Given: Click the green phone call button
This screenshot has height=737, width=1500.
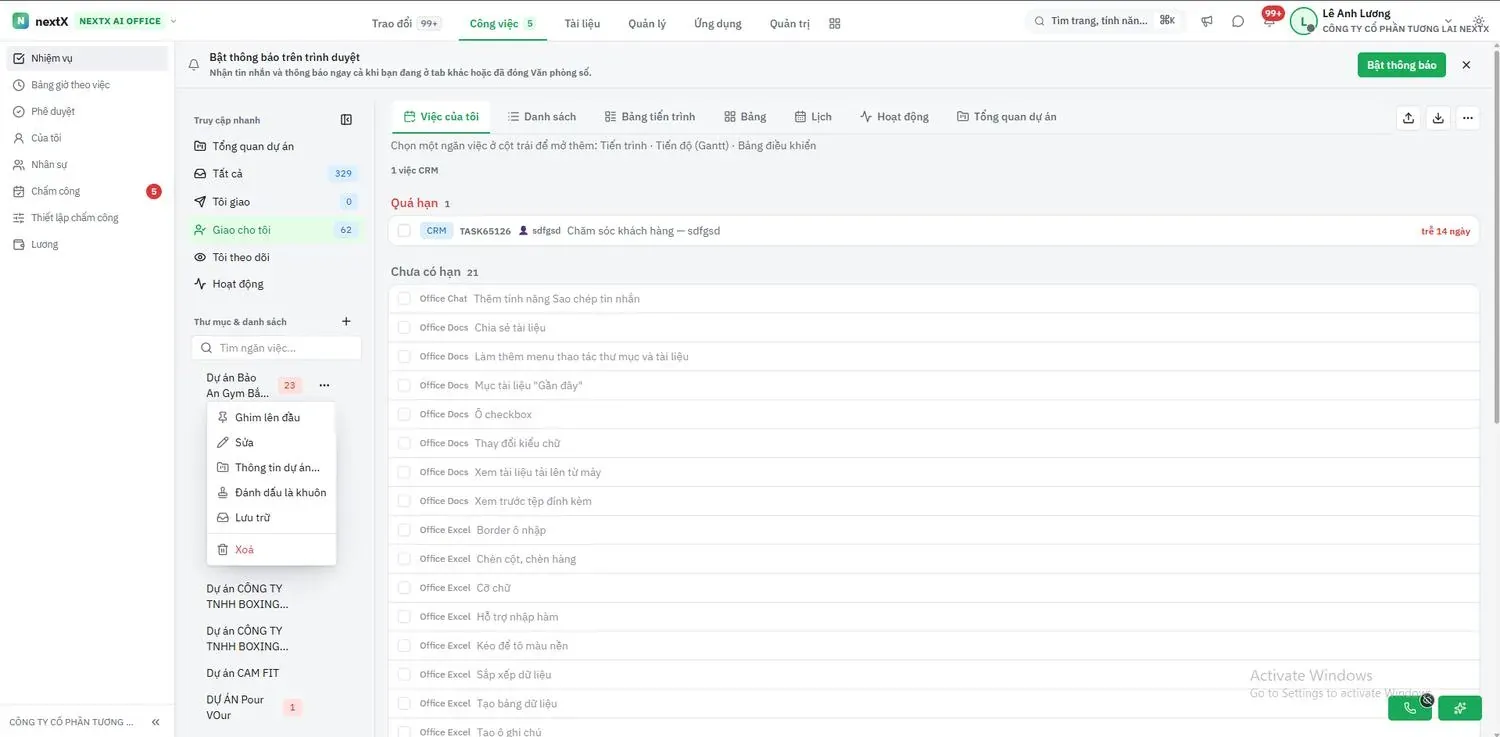Looking at the screenshot, I should coord(1410,708).
